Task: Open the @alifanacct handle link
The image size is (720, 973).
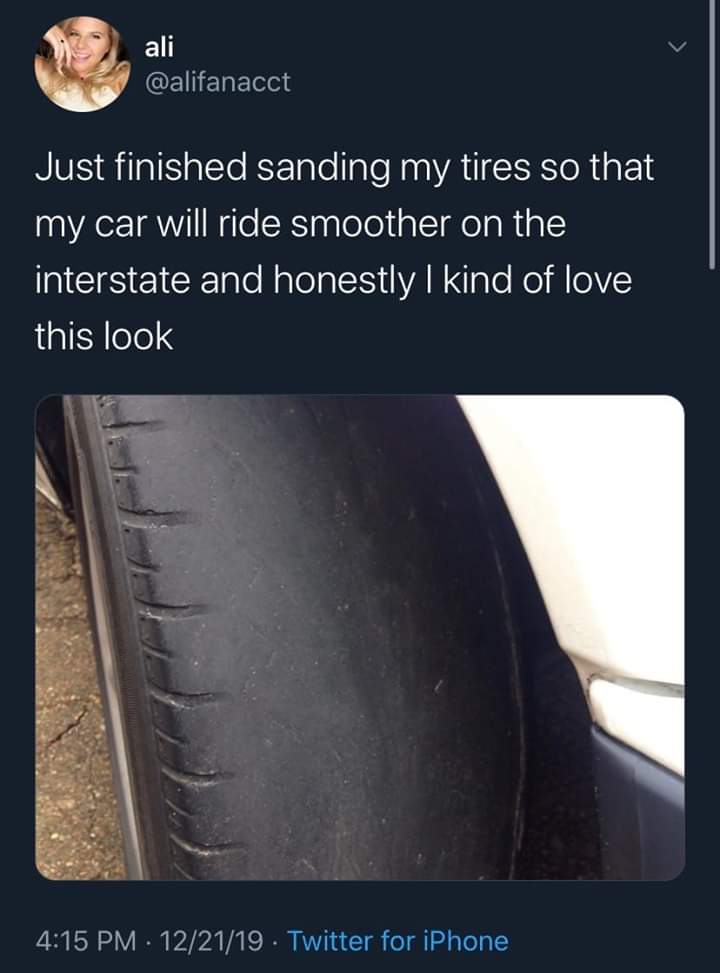Action: point(218,82)
